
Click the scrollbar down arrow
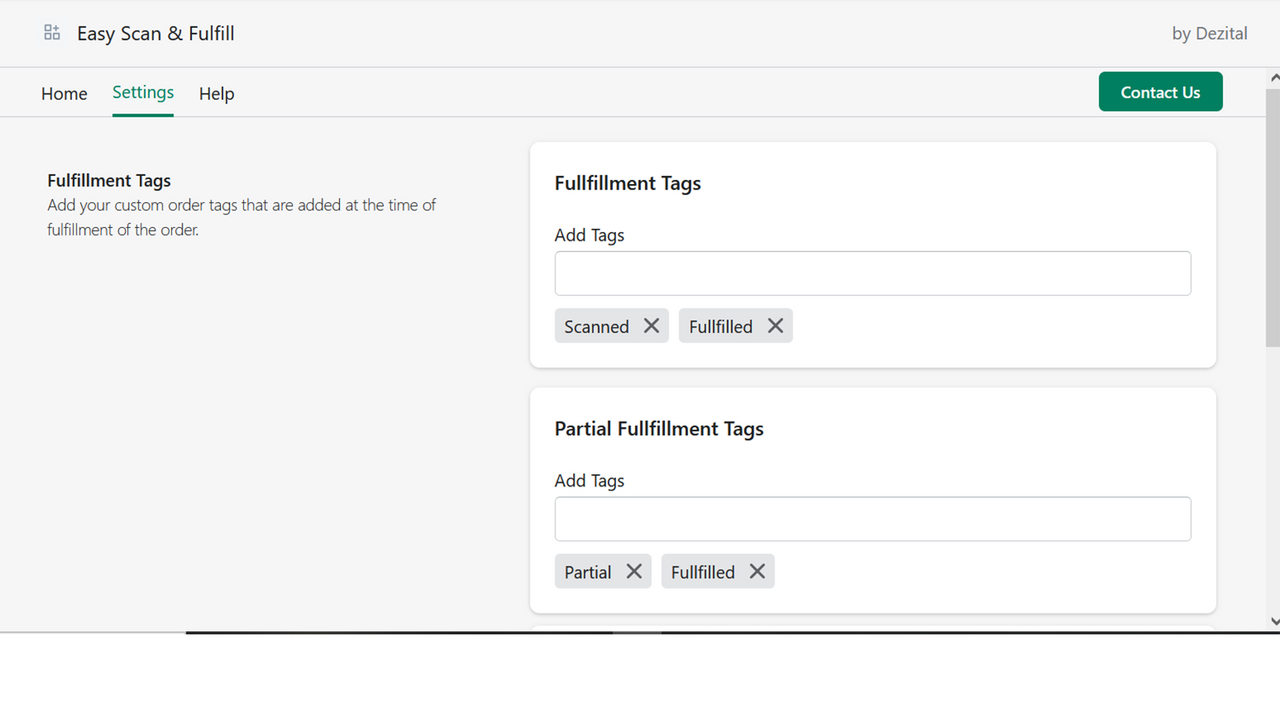click(x=1271, y=621)
